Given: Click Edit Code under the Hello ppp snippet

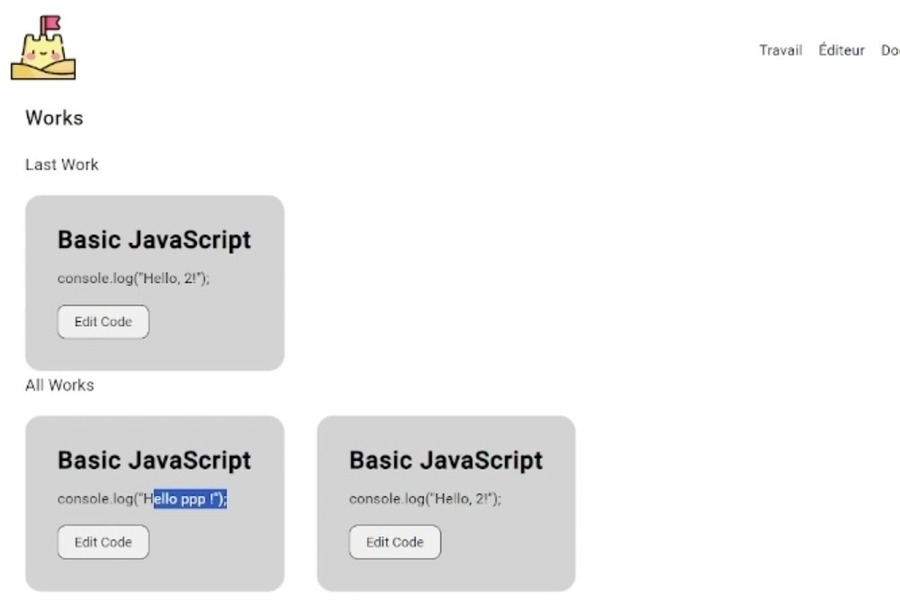Looking at the screenshot, I should point(103,542).
